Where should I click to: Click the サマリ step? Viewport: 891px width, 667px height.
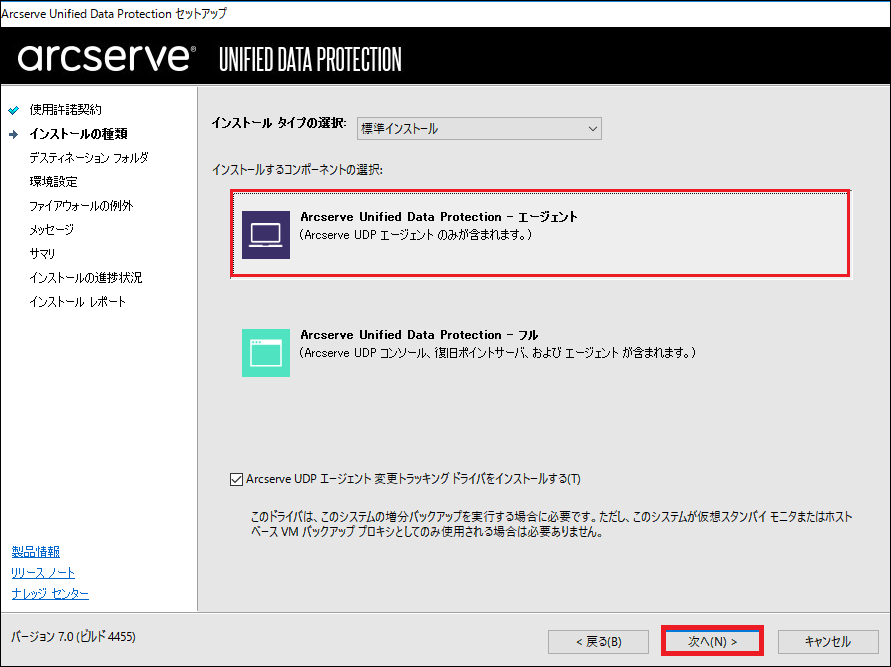(x=43, y=253)
